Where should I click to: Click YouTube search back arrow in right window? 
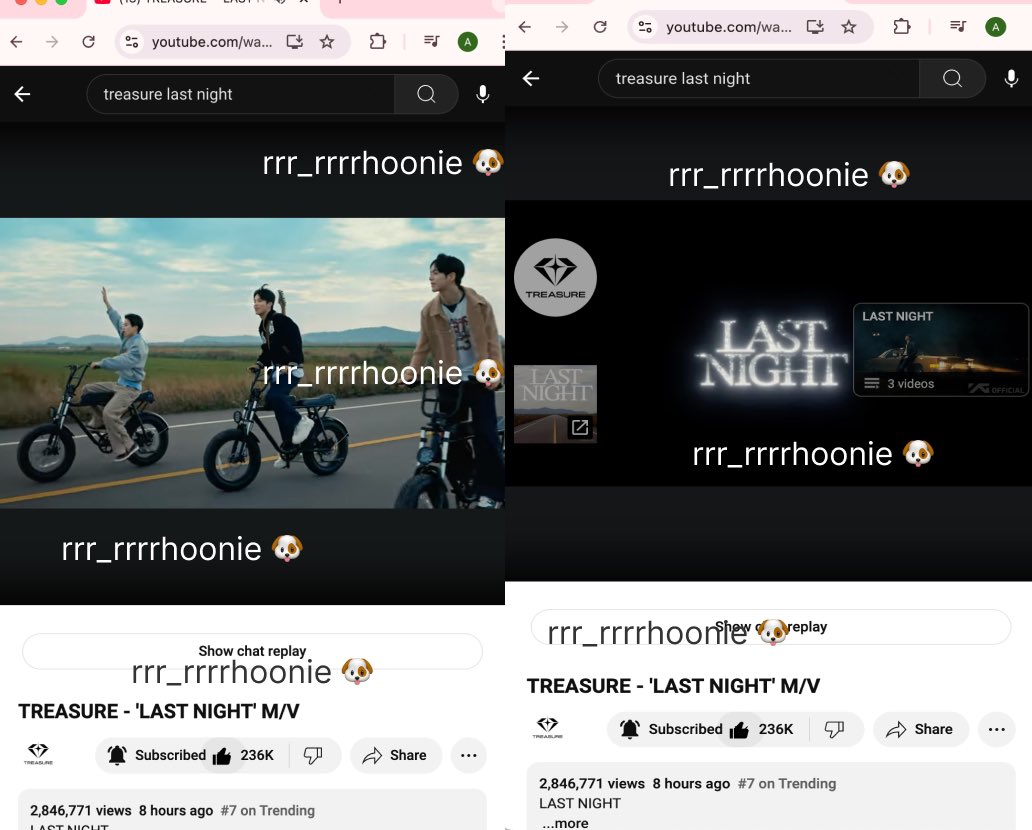[x=531, y=78]
